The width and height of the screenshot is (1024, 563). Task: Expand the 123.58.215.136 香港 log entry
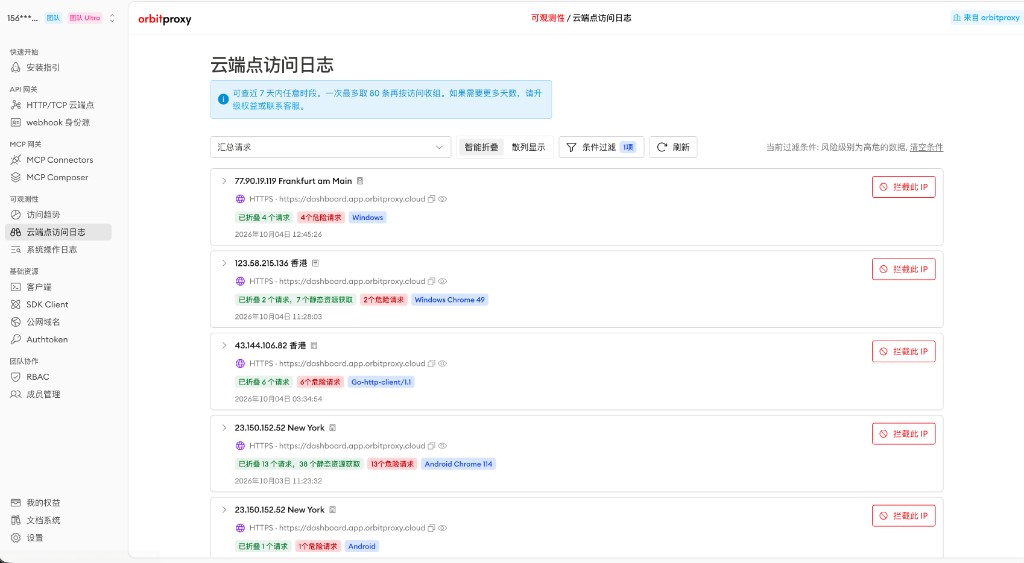224,263
